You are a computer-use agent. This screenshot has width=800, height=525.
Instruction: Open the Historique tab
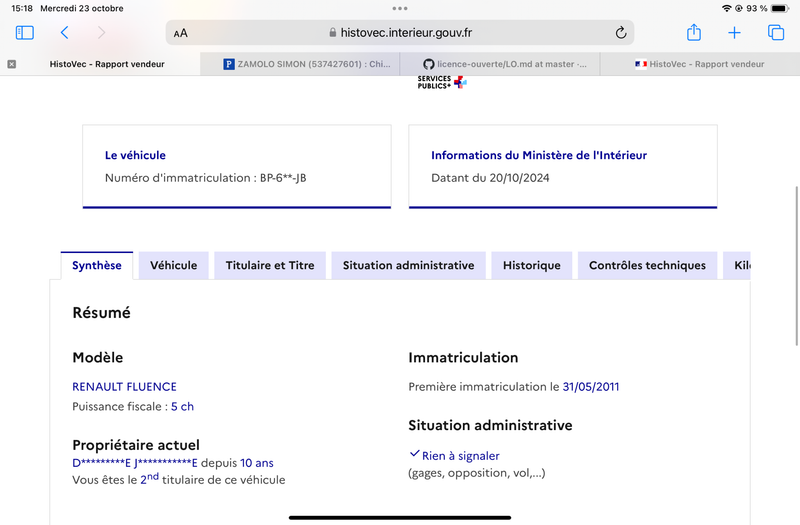(532, 265)
